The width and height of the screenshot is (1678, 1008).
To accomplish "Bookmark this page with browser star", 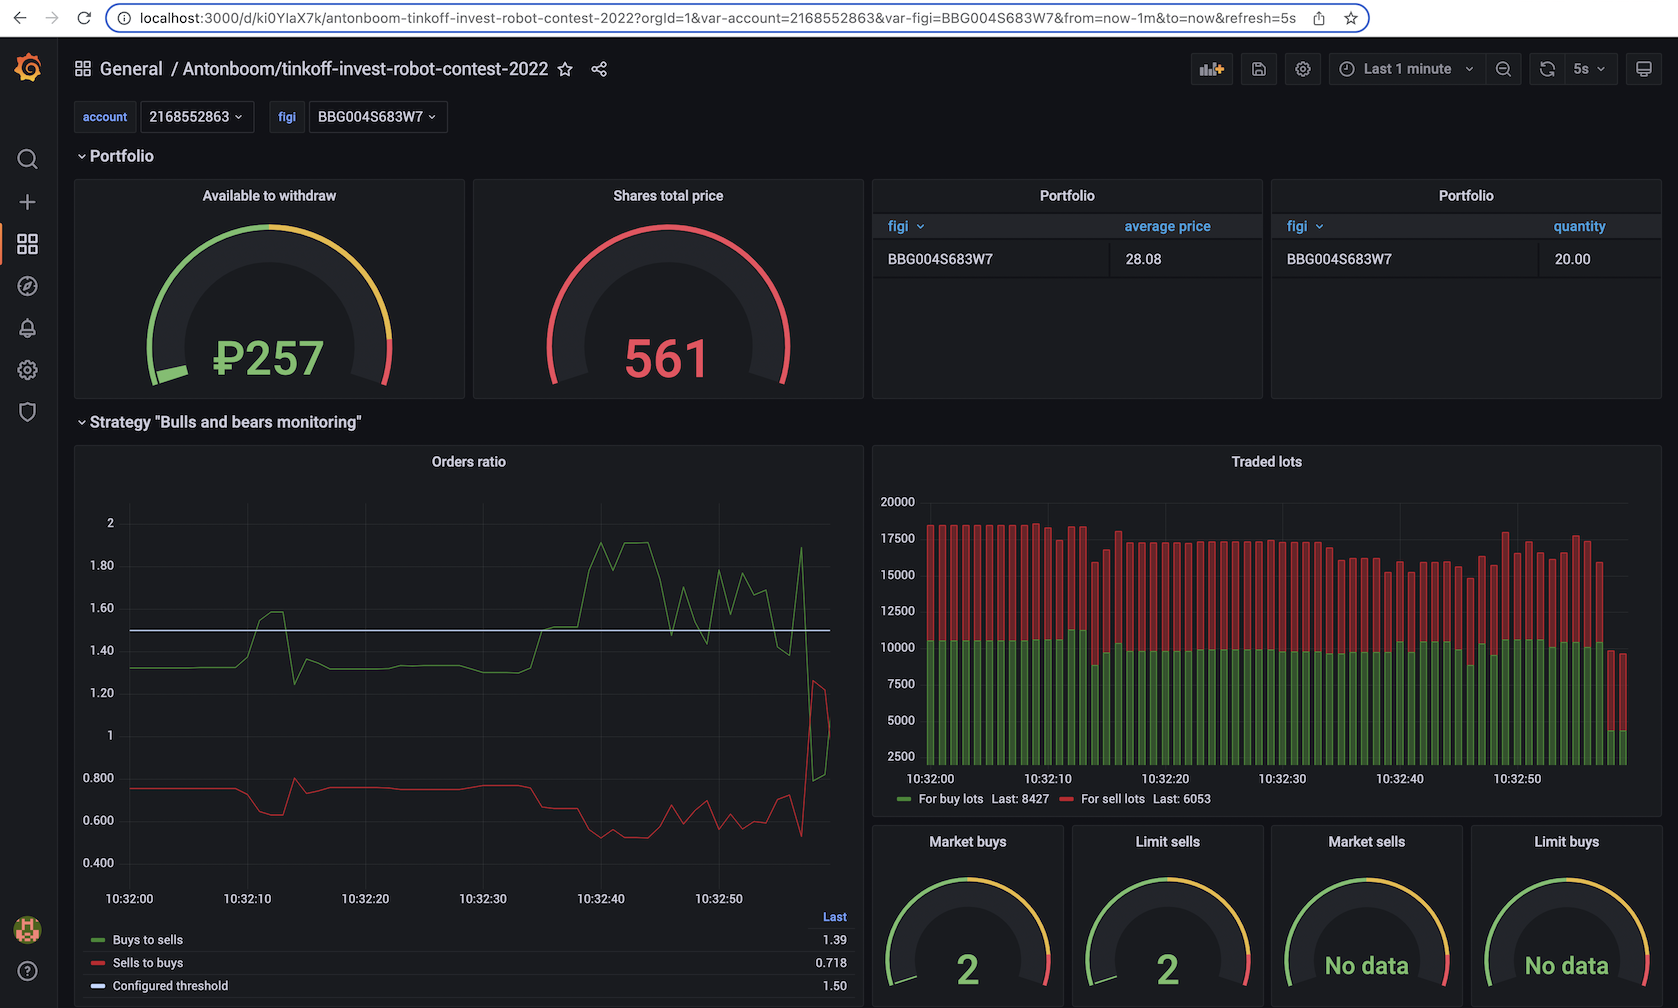I will click(1351, 18).
